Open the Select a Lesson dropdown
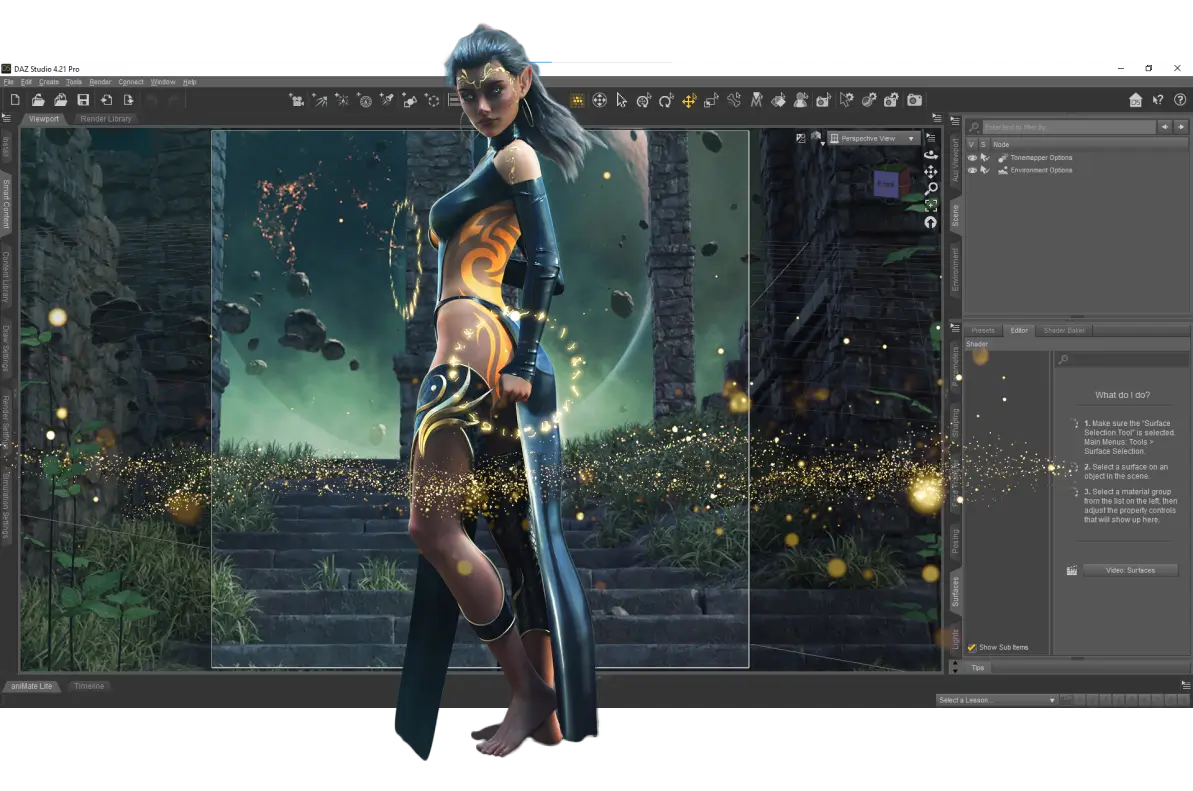The height and width of the screenshot is (791, 1193). [997, 700]
